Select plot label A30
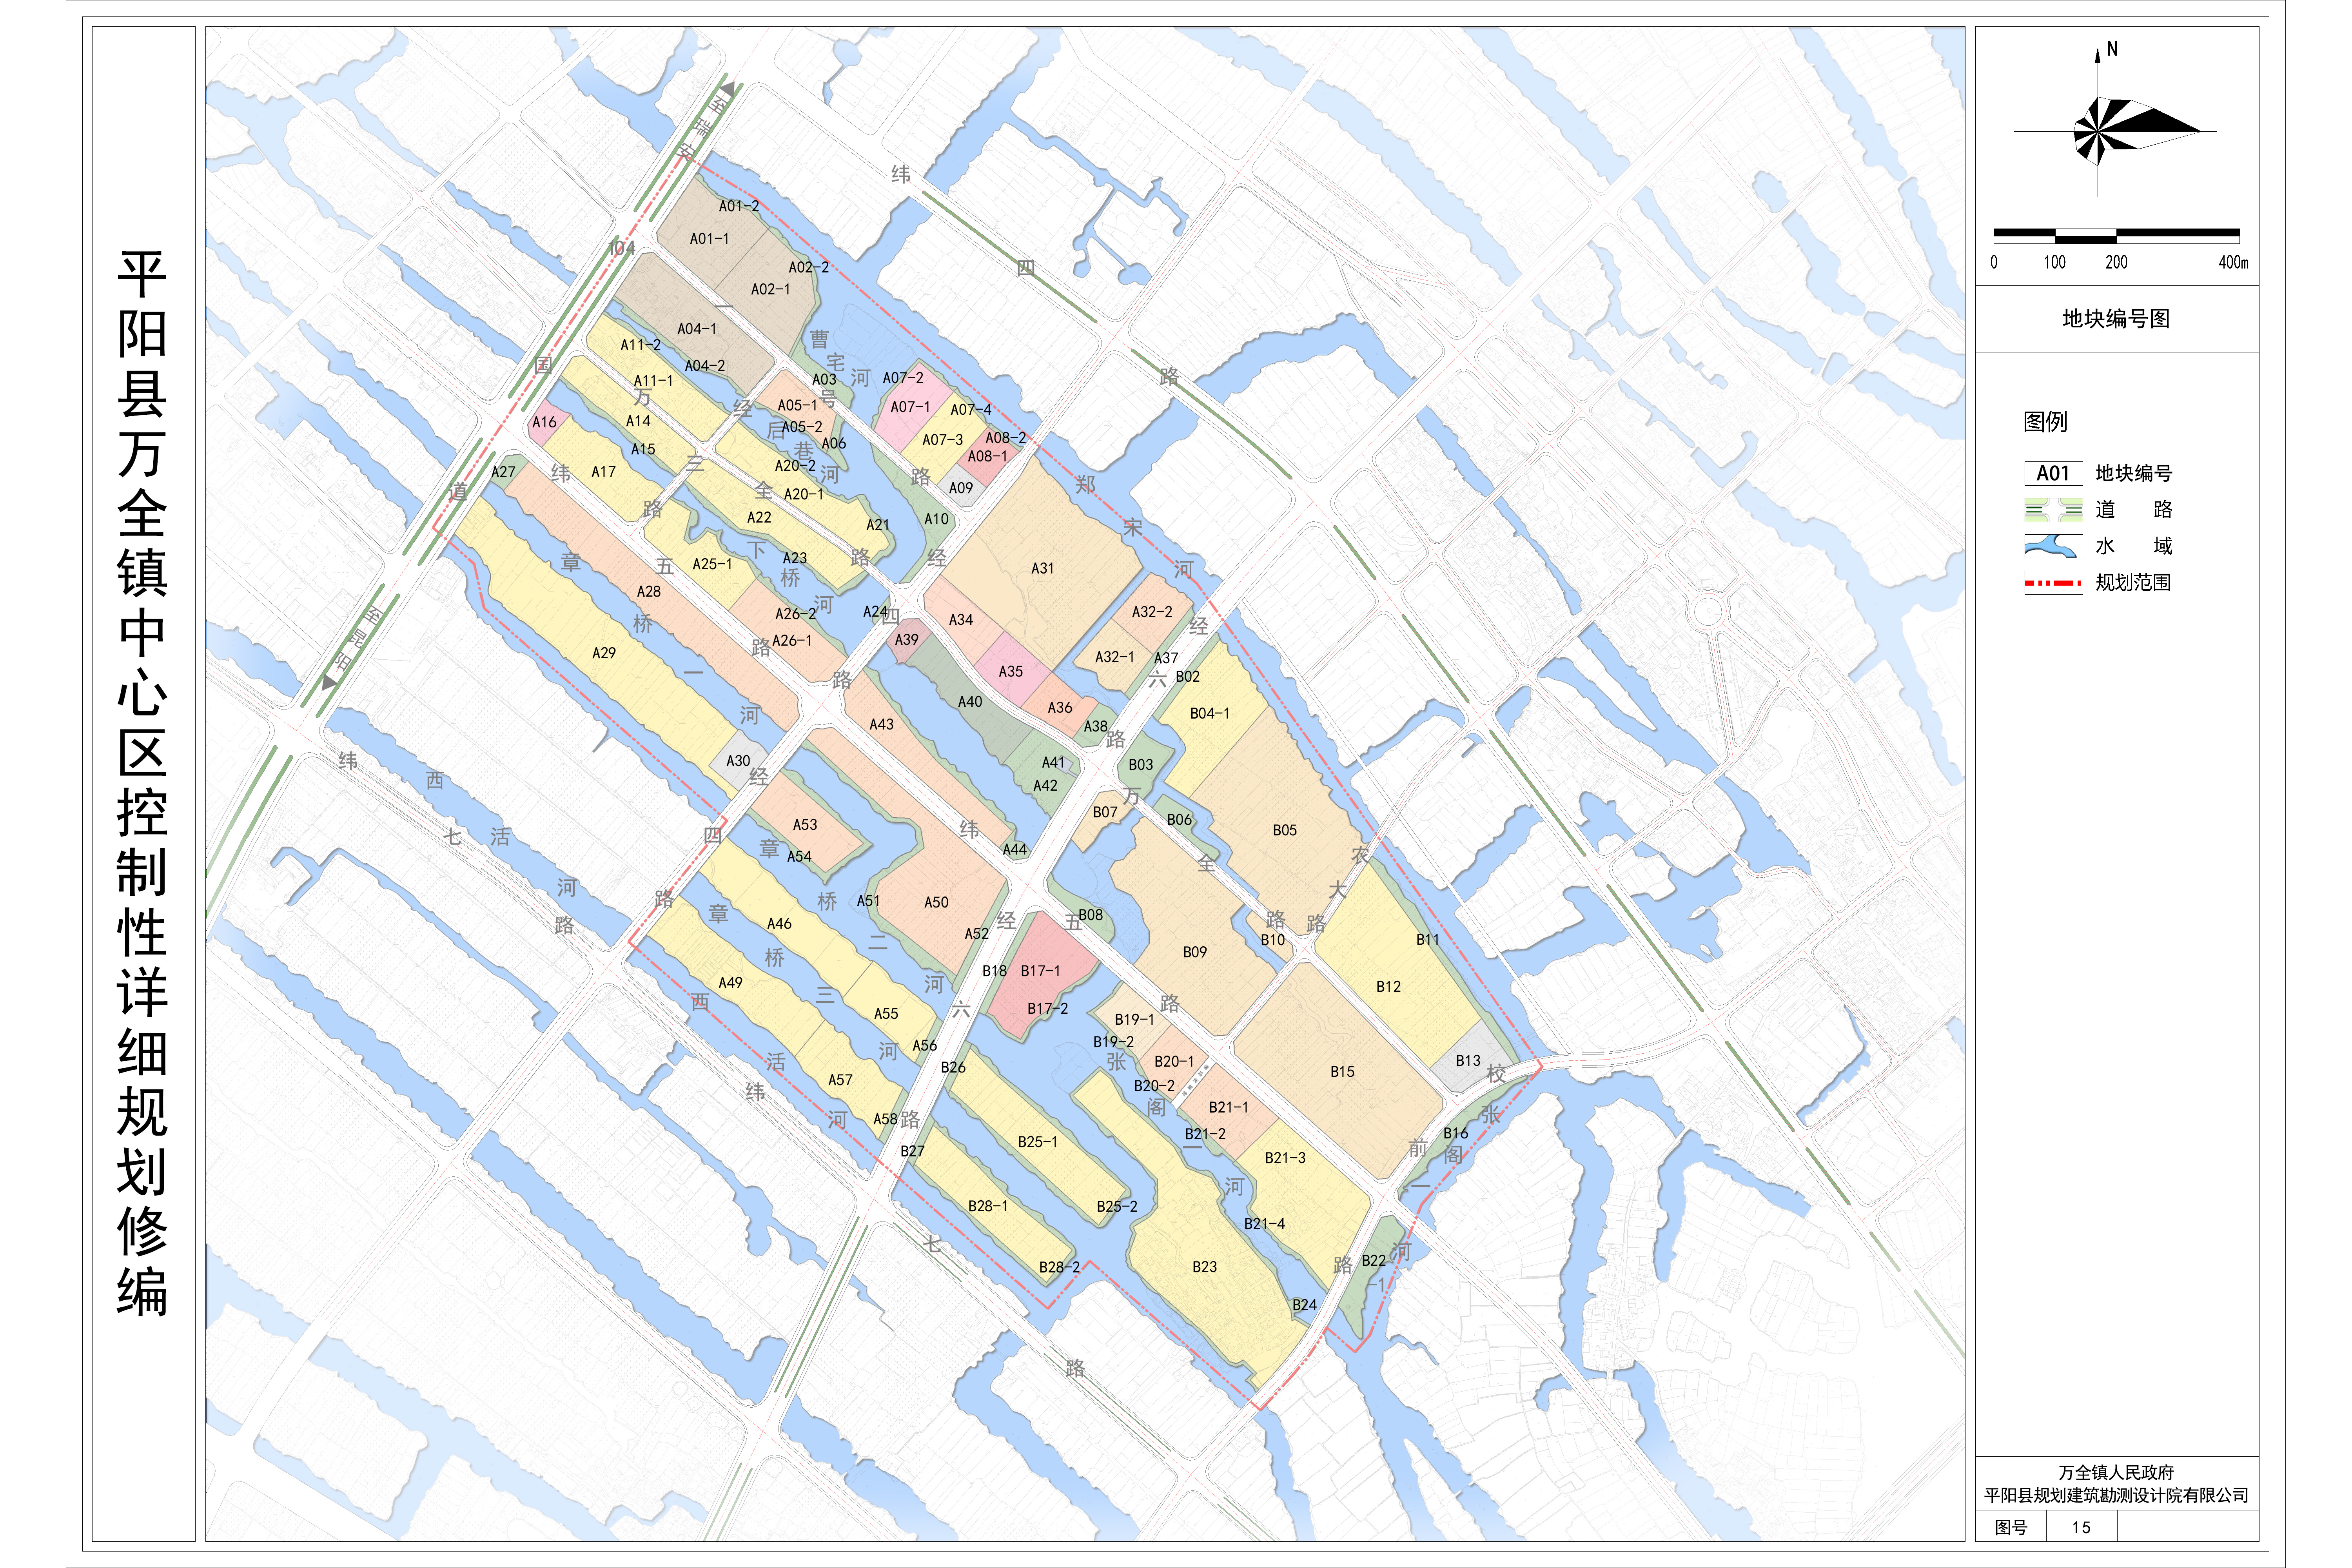The width and height of the screenshot is (2352, 1568). point(738,760)
